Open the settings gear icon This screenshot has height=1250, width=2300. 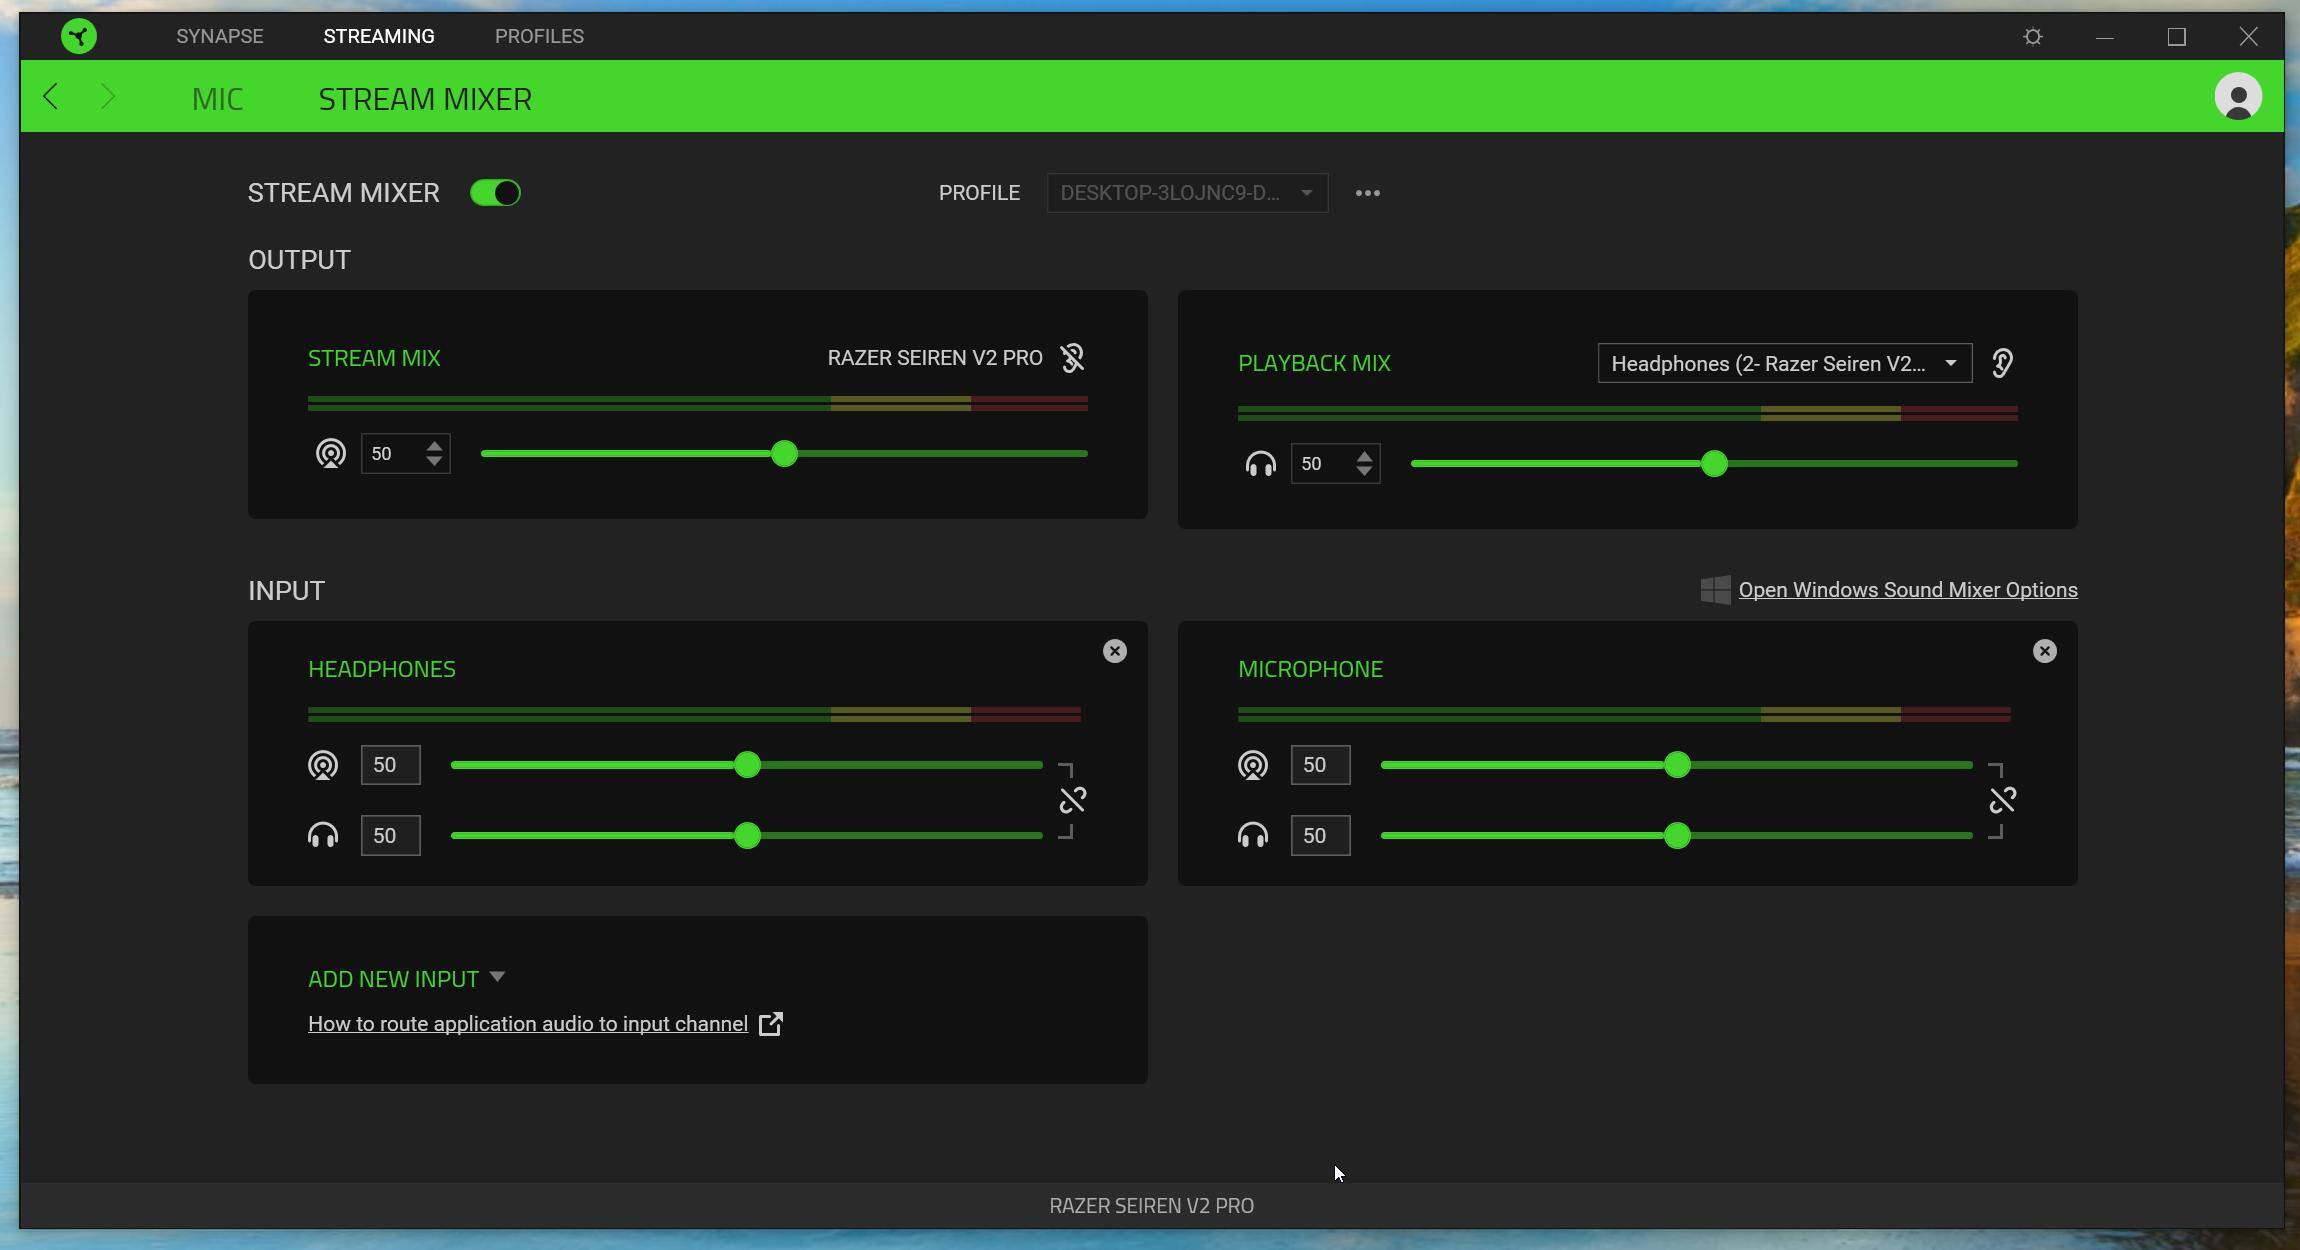coord(2033,37)
